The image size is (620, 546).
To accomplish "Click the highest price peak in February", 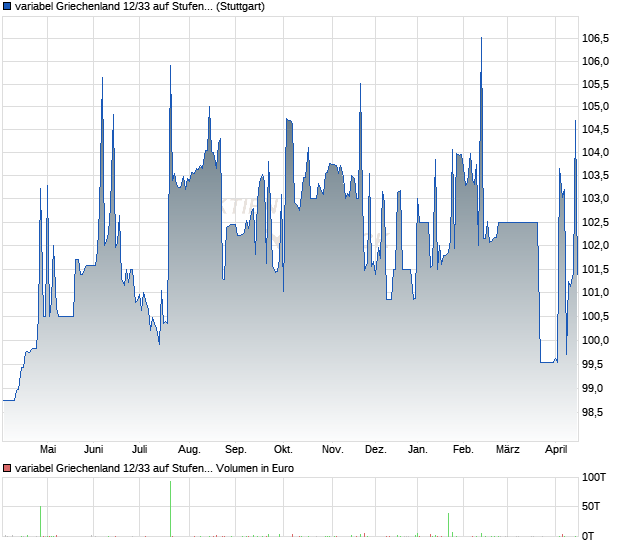I will (x=481, y=38).
